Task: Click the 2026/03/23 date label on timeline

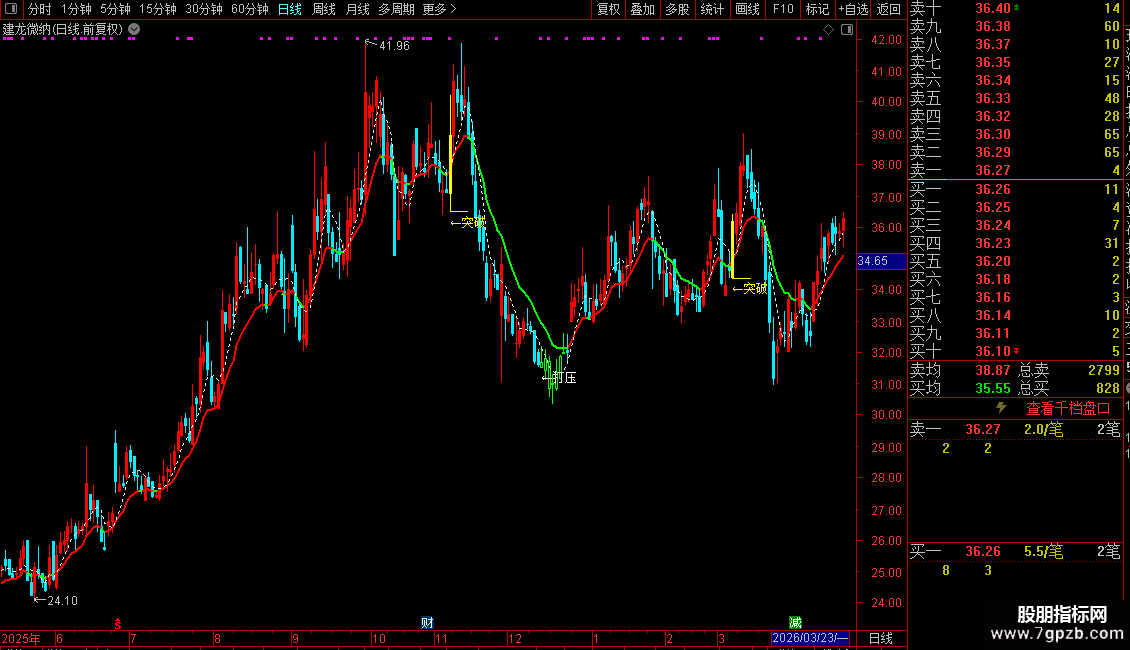Action: (810, 638)
